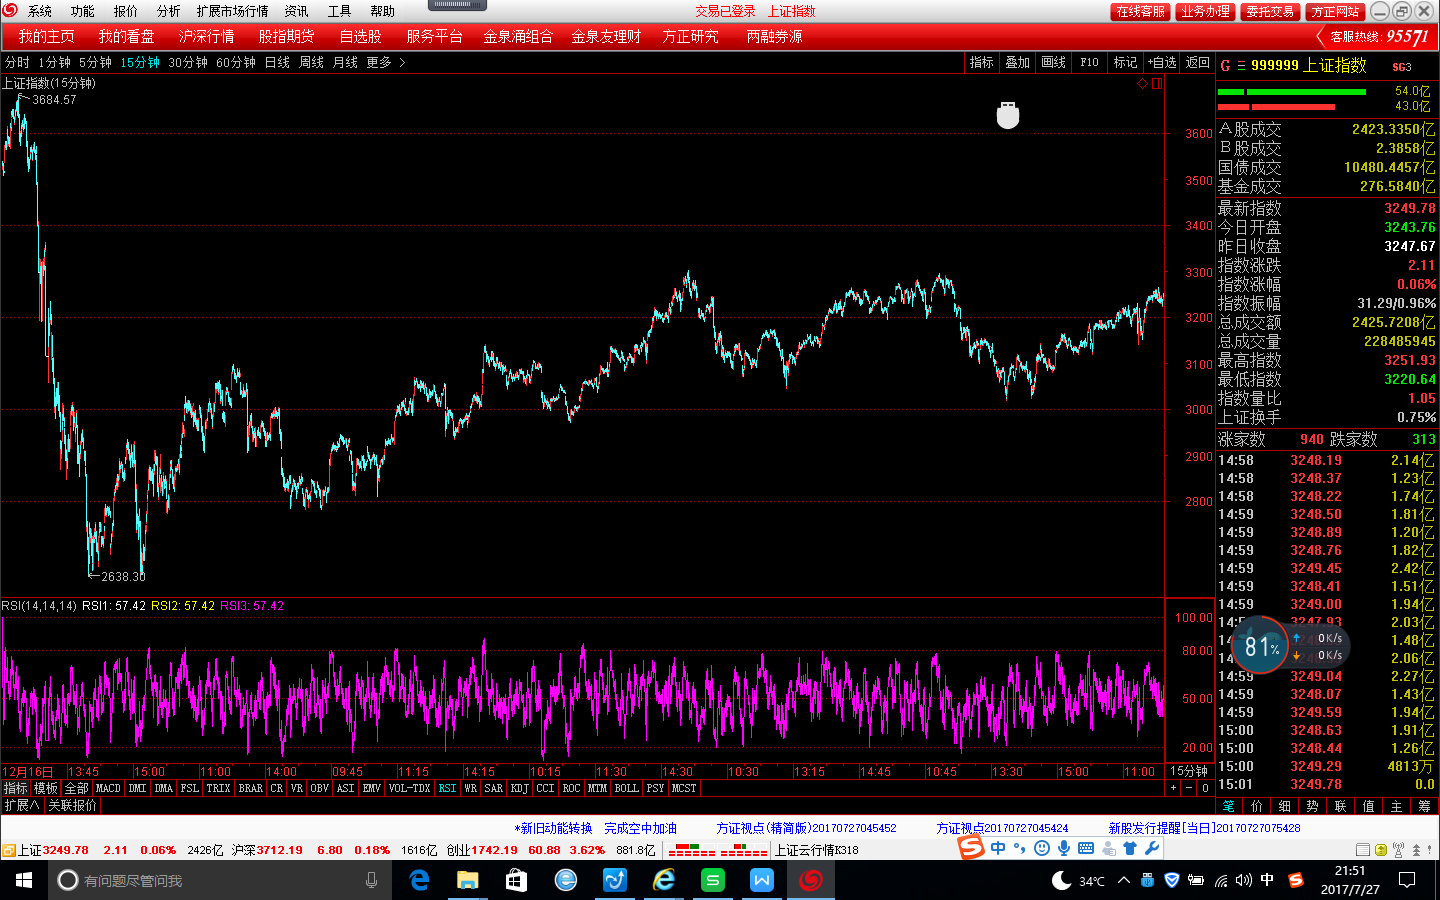Switch to 笔 tick tab
1440x900 pixels.
point(1229,806)
